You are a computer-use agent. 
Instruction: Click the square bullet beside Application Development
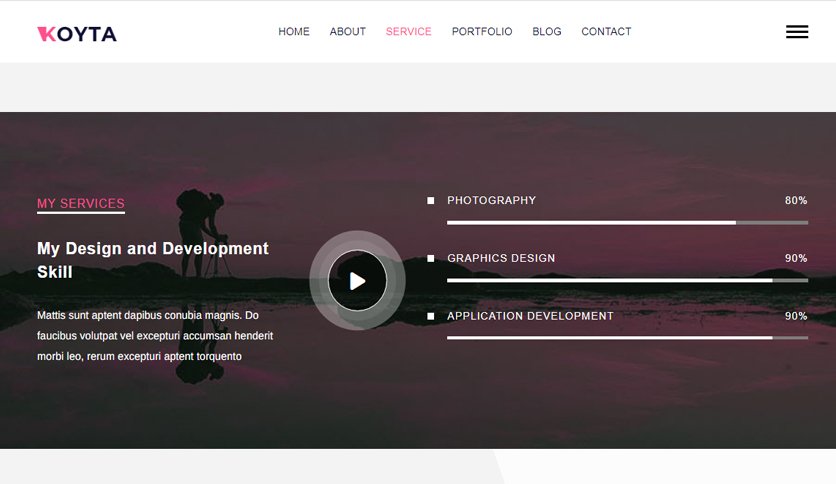(430, 316)
